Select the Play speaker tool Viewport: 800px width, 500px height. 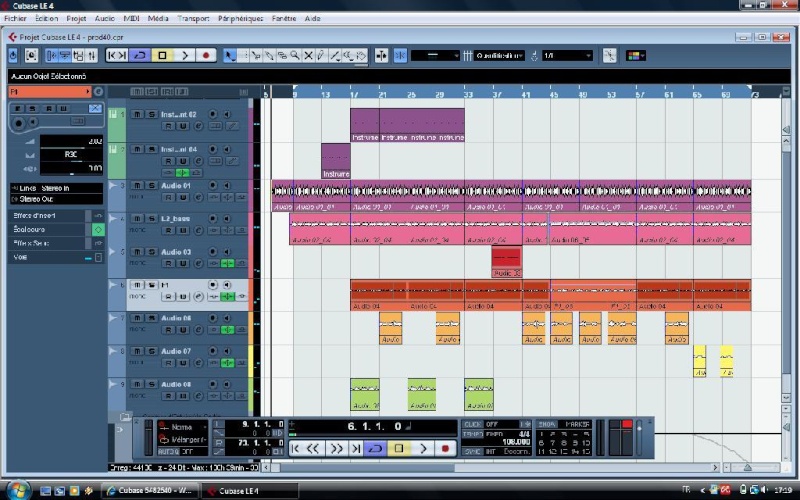coord(348,55)
